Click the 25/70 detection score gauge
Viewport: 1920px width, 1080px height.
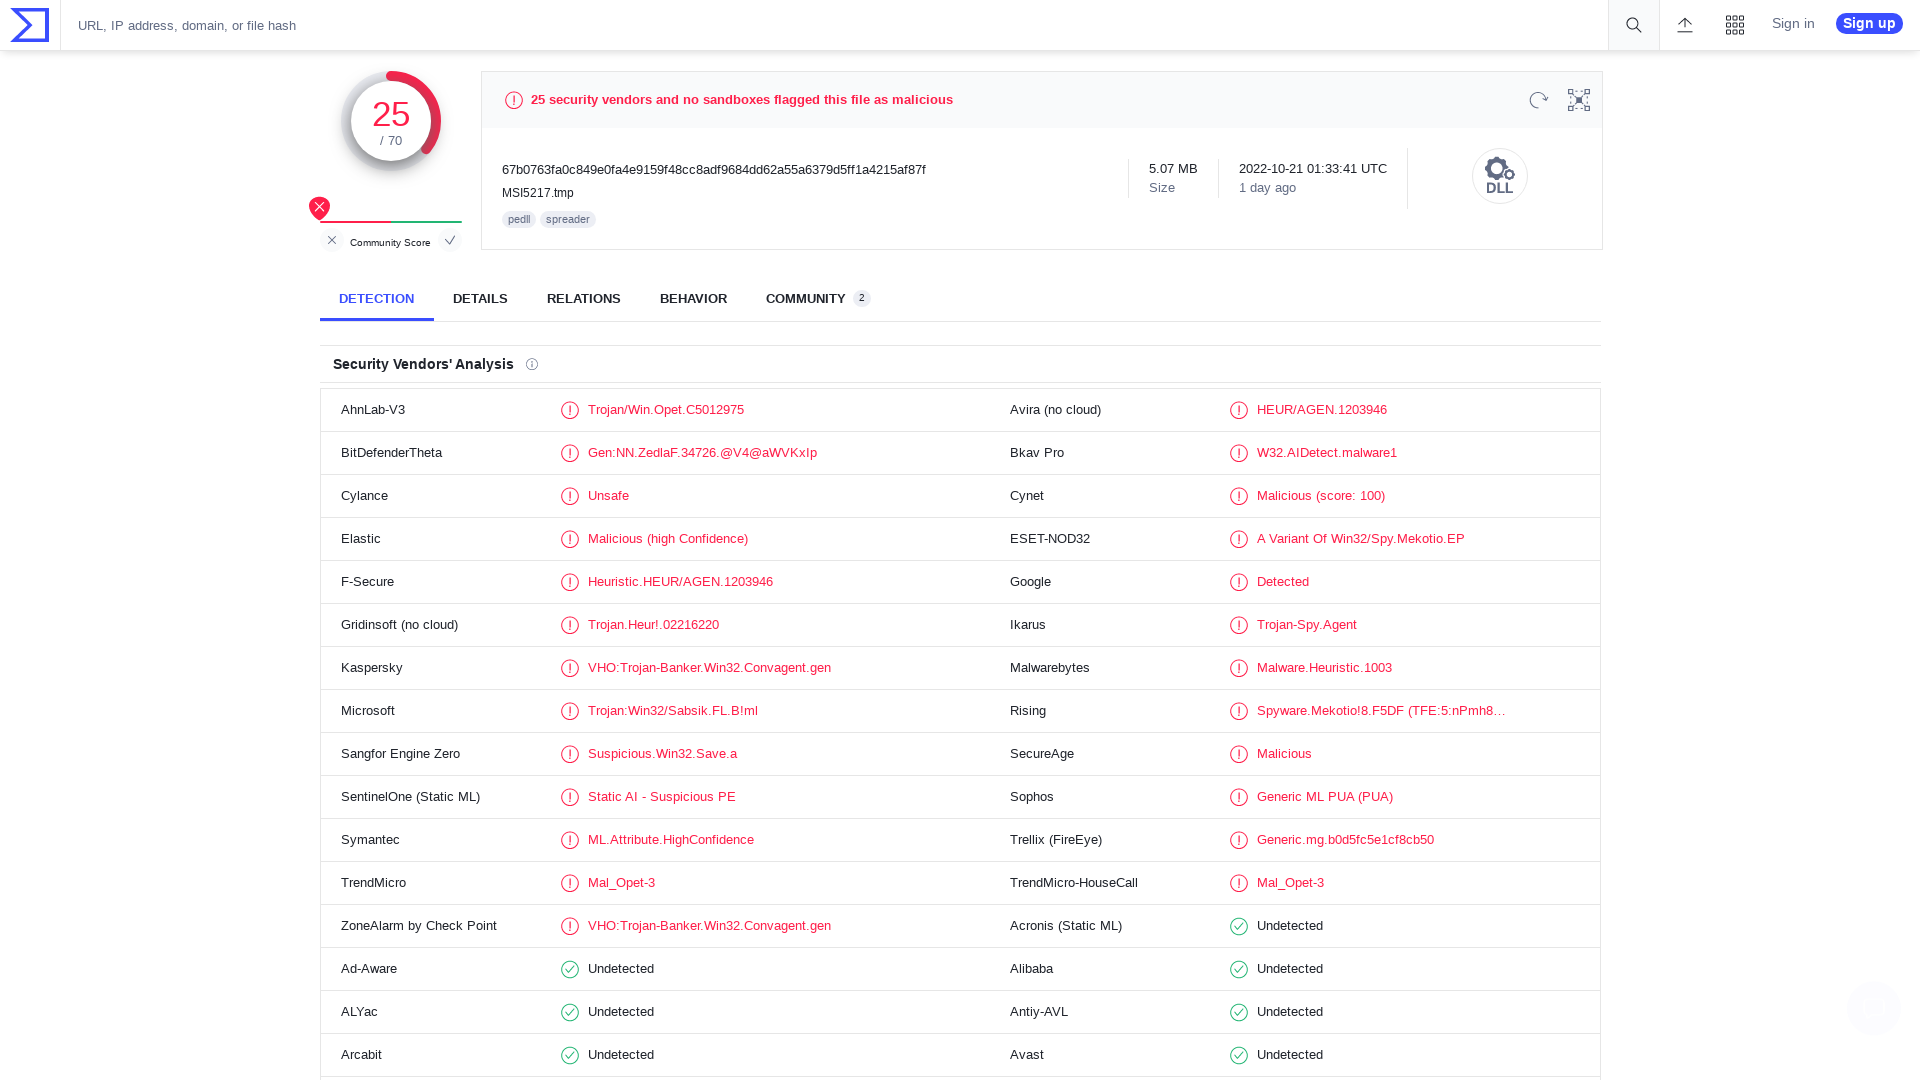[391, 120]
